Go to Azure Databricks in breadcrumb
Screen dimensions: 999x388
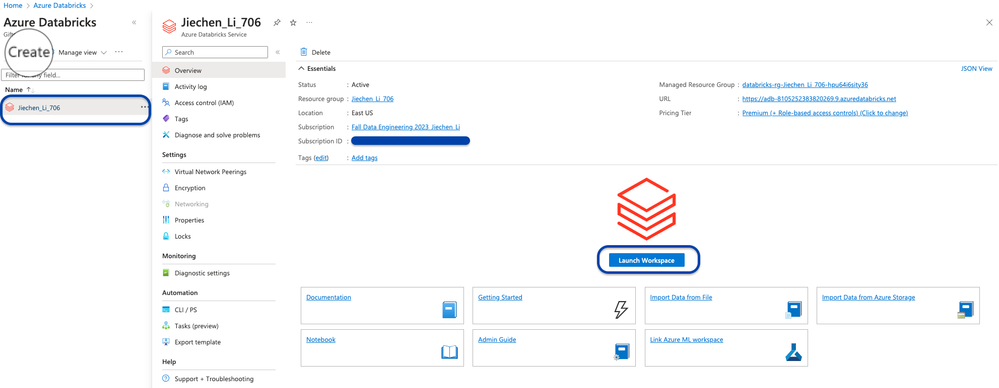point(59,5)
